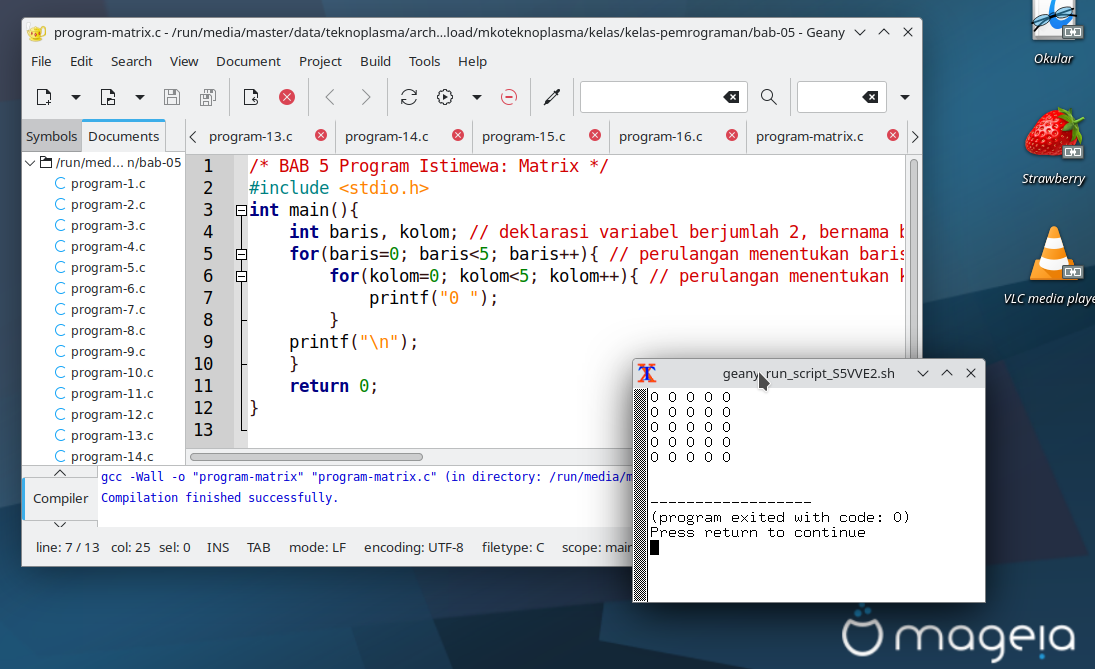Viewport: 1095px width, 669px height.
Task: Build the current file gear icon
Action: tap(445, 97)
